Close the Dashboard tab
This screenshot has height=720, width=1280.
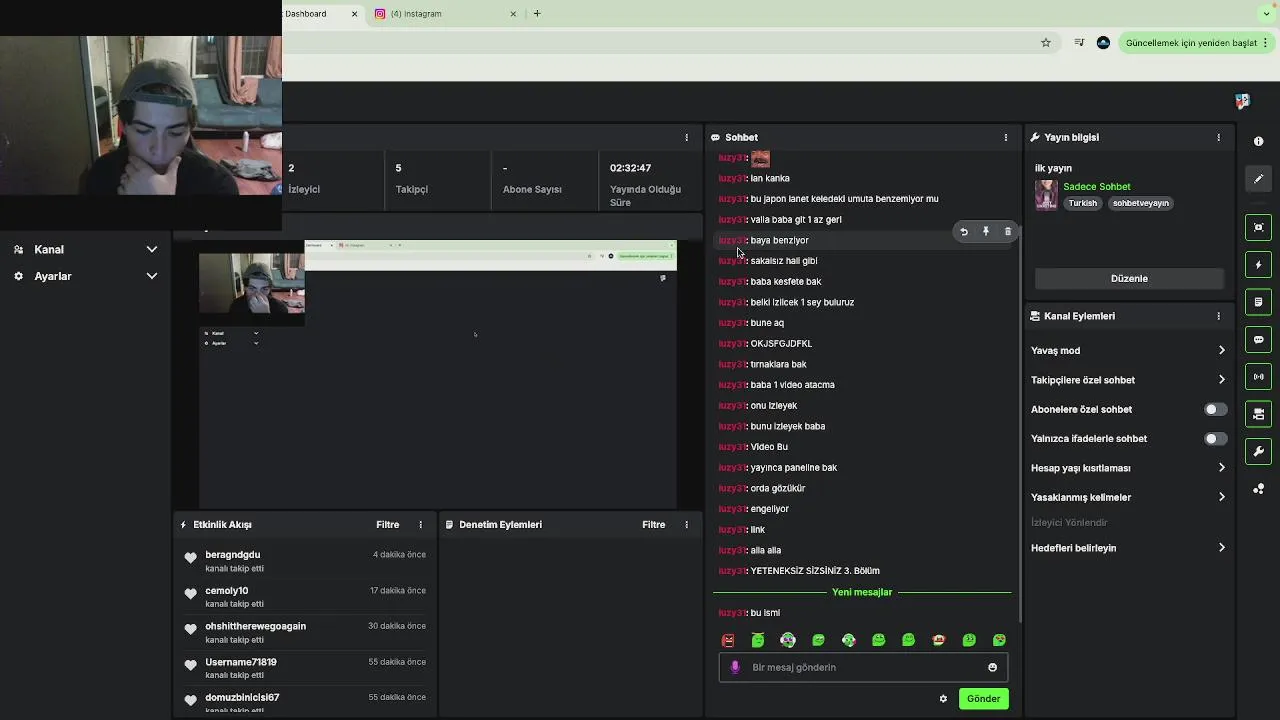tap(354, 14)
